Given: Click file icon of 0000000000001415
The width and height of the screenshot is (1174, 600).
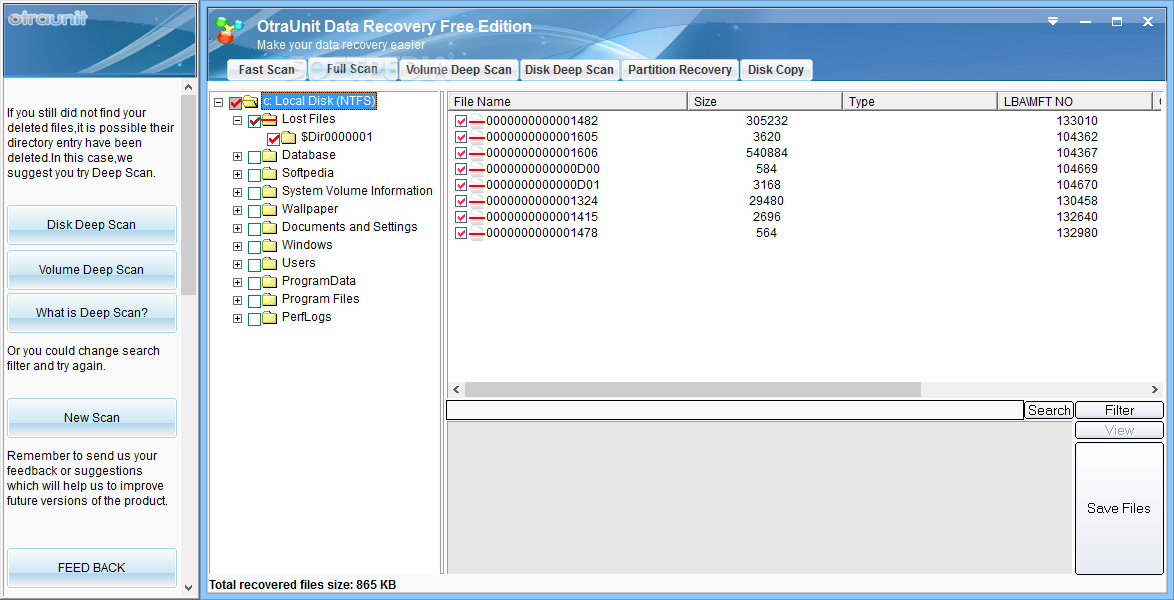Looking at the screenshot, I should [477, 216].
